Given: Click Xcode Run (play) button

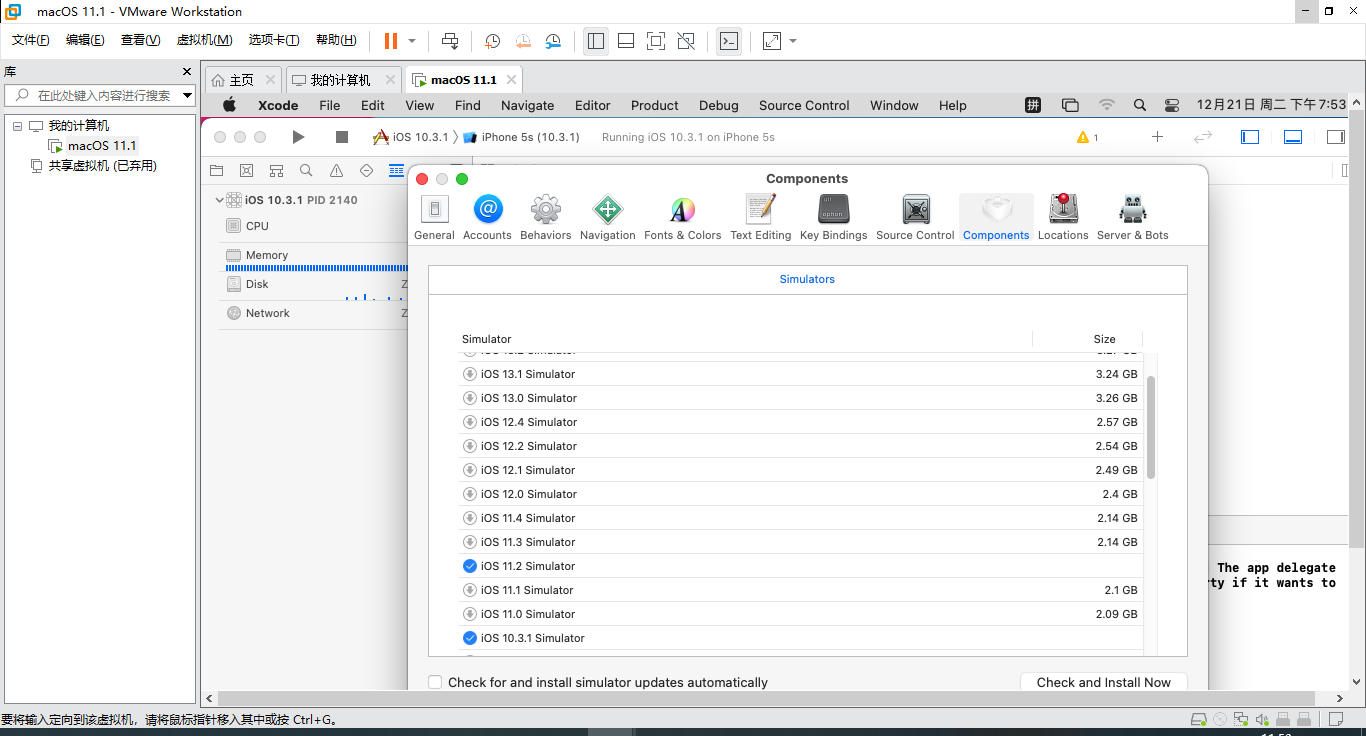Looking at the screenshot, I should pos(298,137).
